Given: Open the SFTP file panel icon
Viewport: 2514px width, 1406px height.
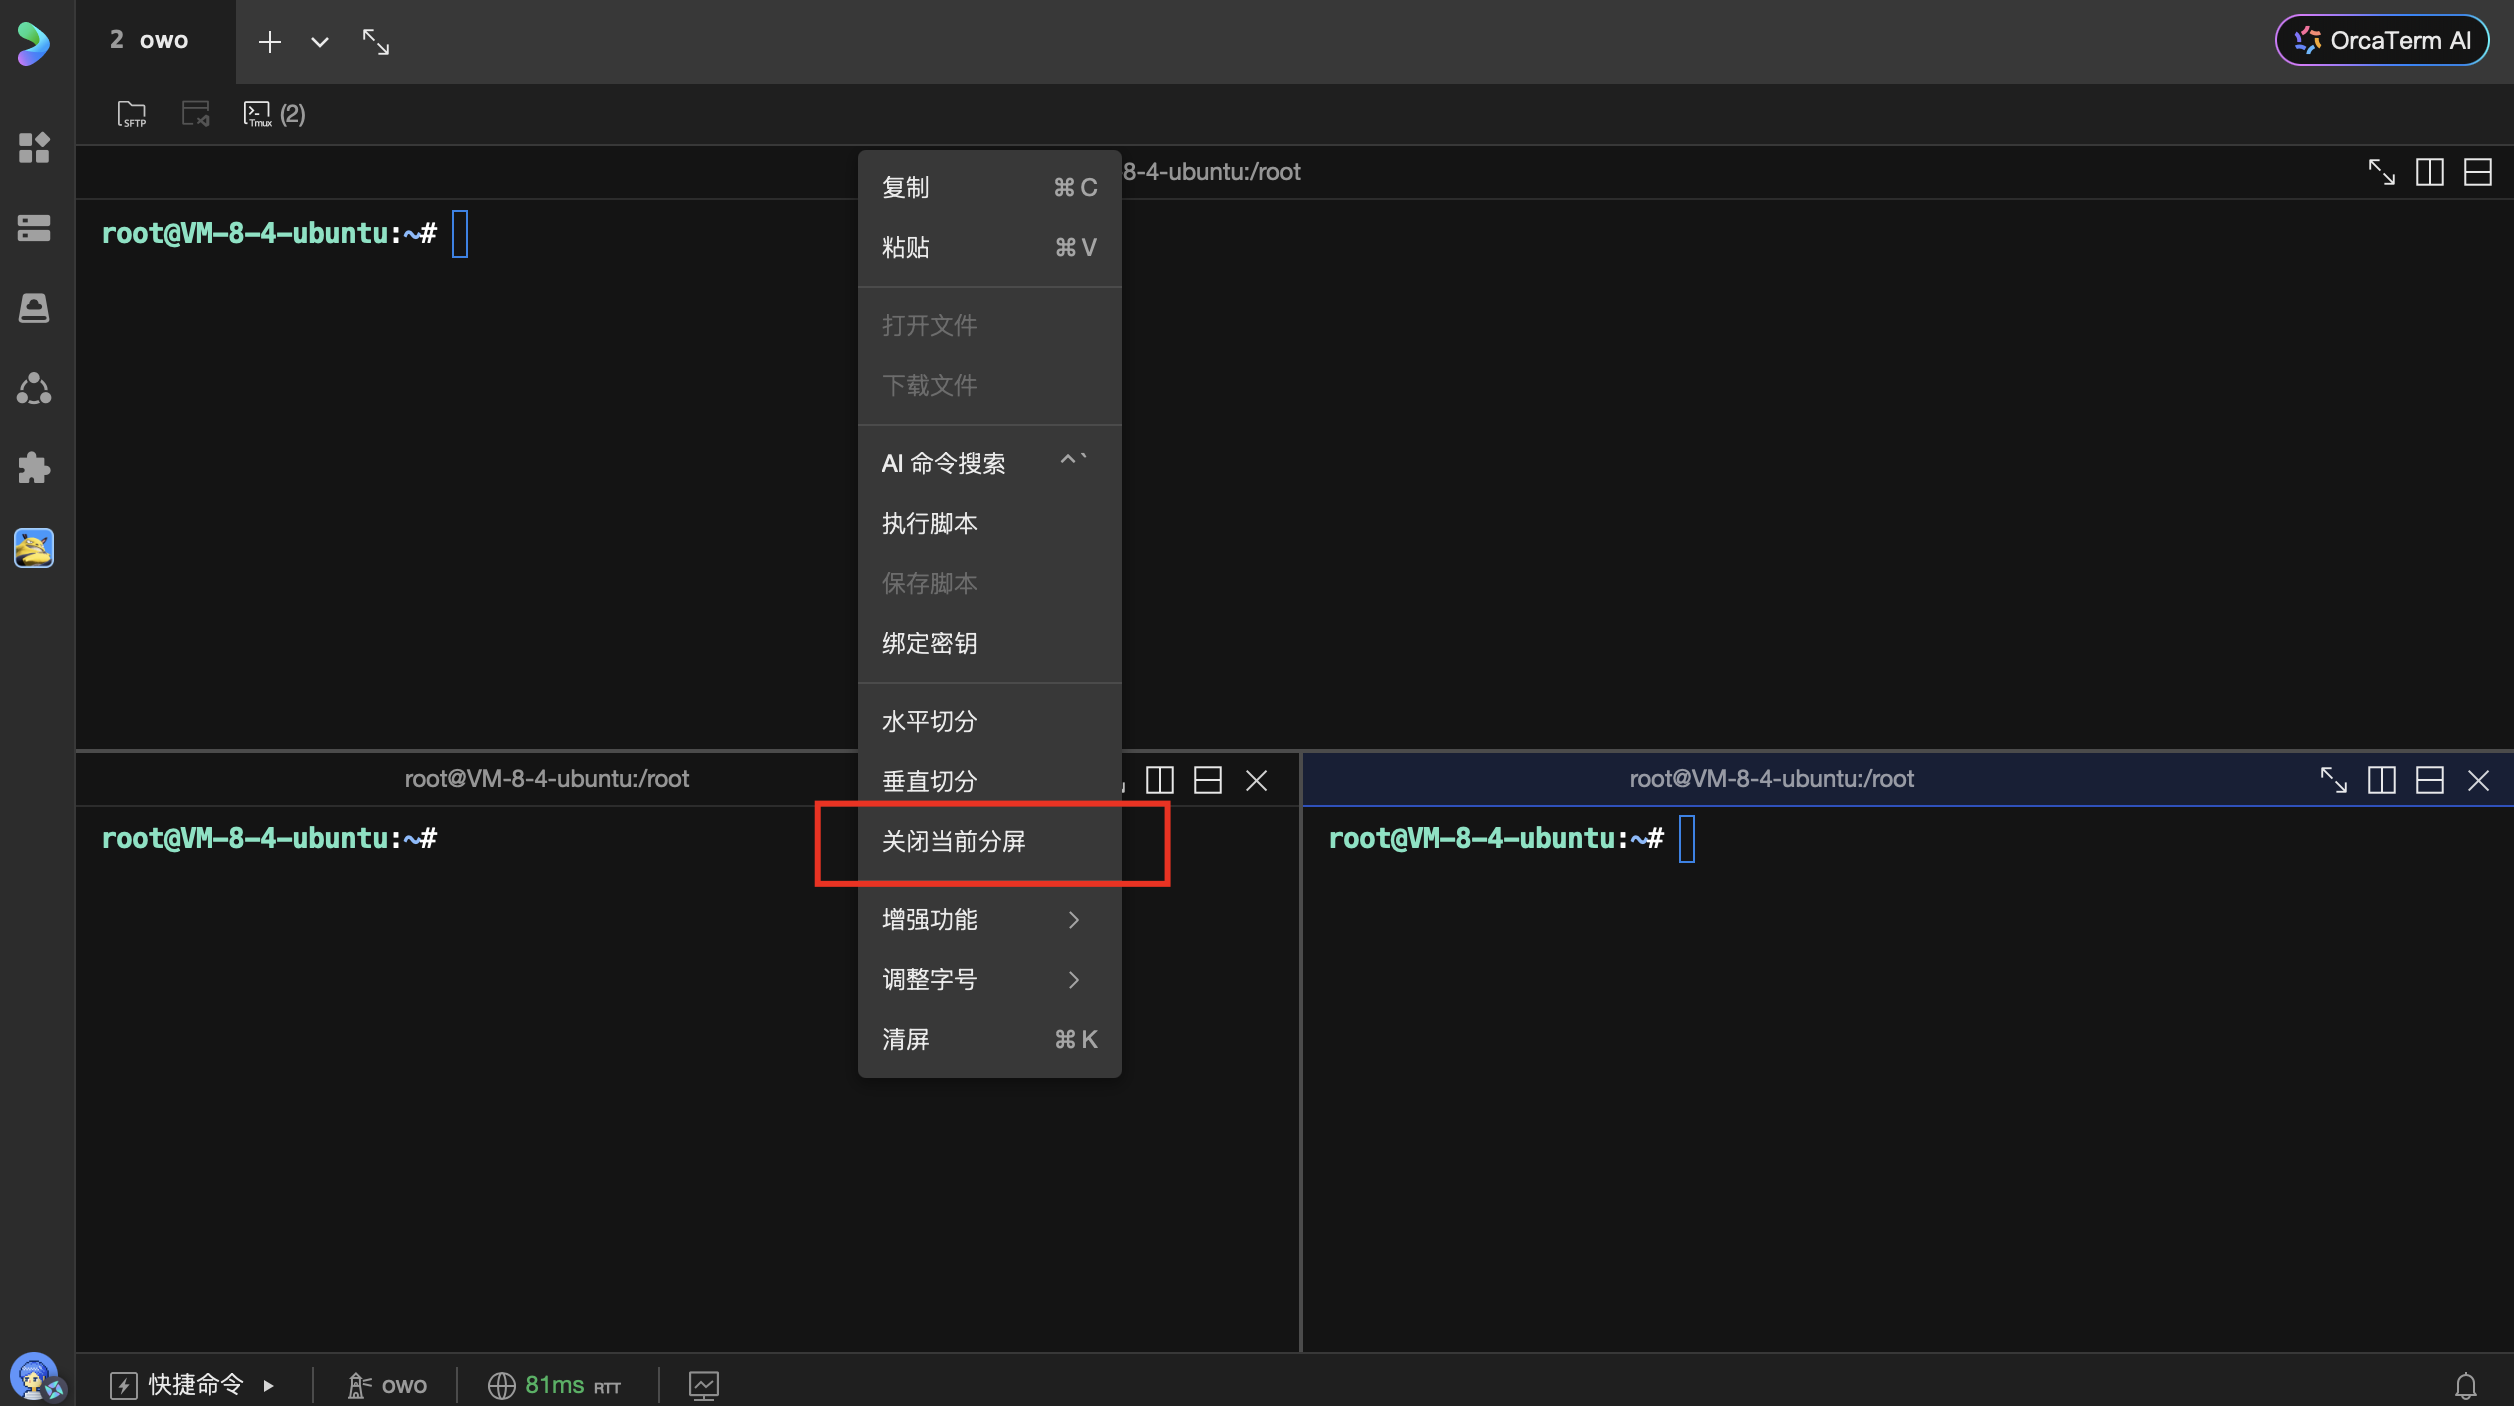Looking at the screenshot, I should [131, 114].
